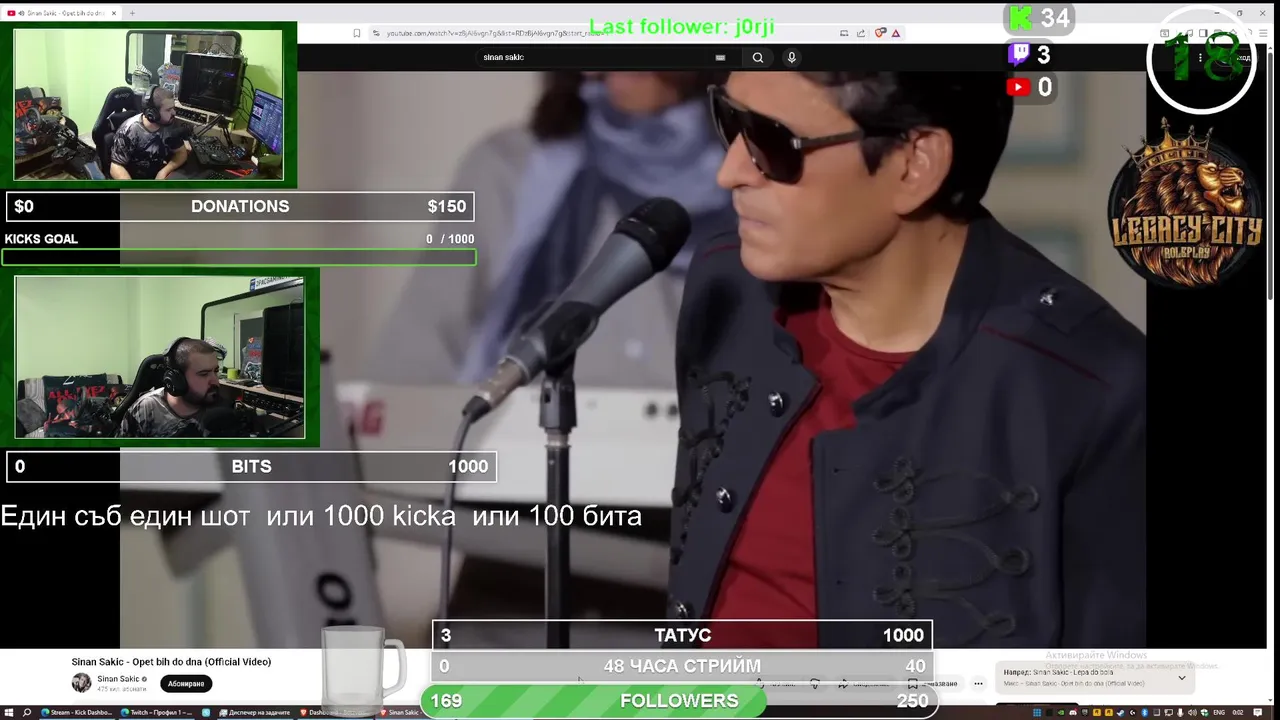The image size is (1280, 720).
Task: Switch input language via ENG indicator
Action: point(1219,712)
